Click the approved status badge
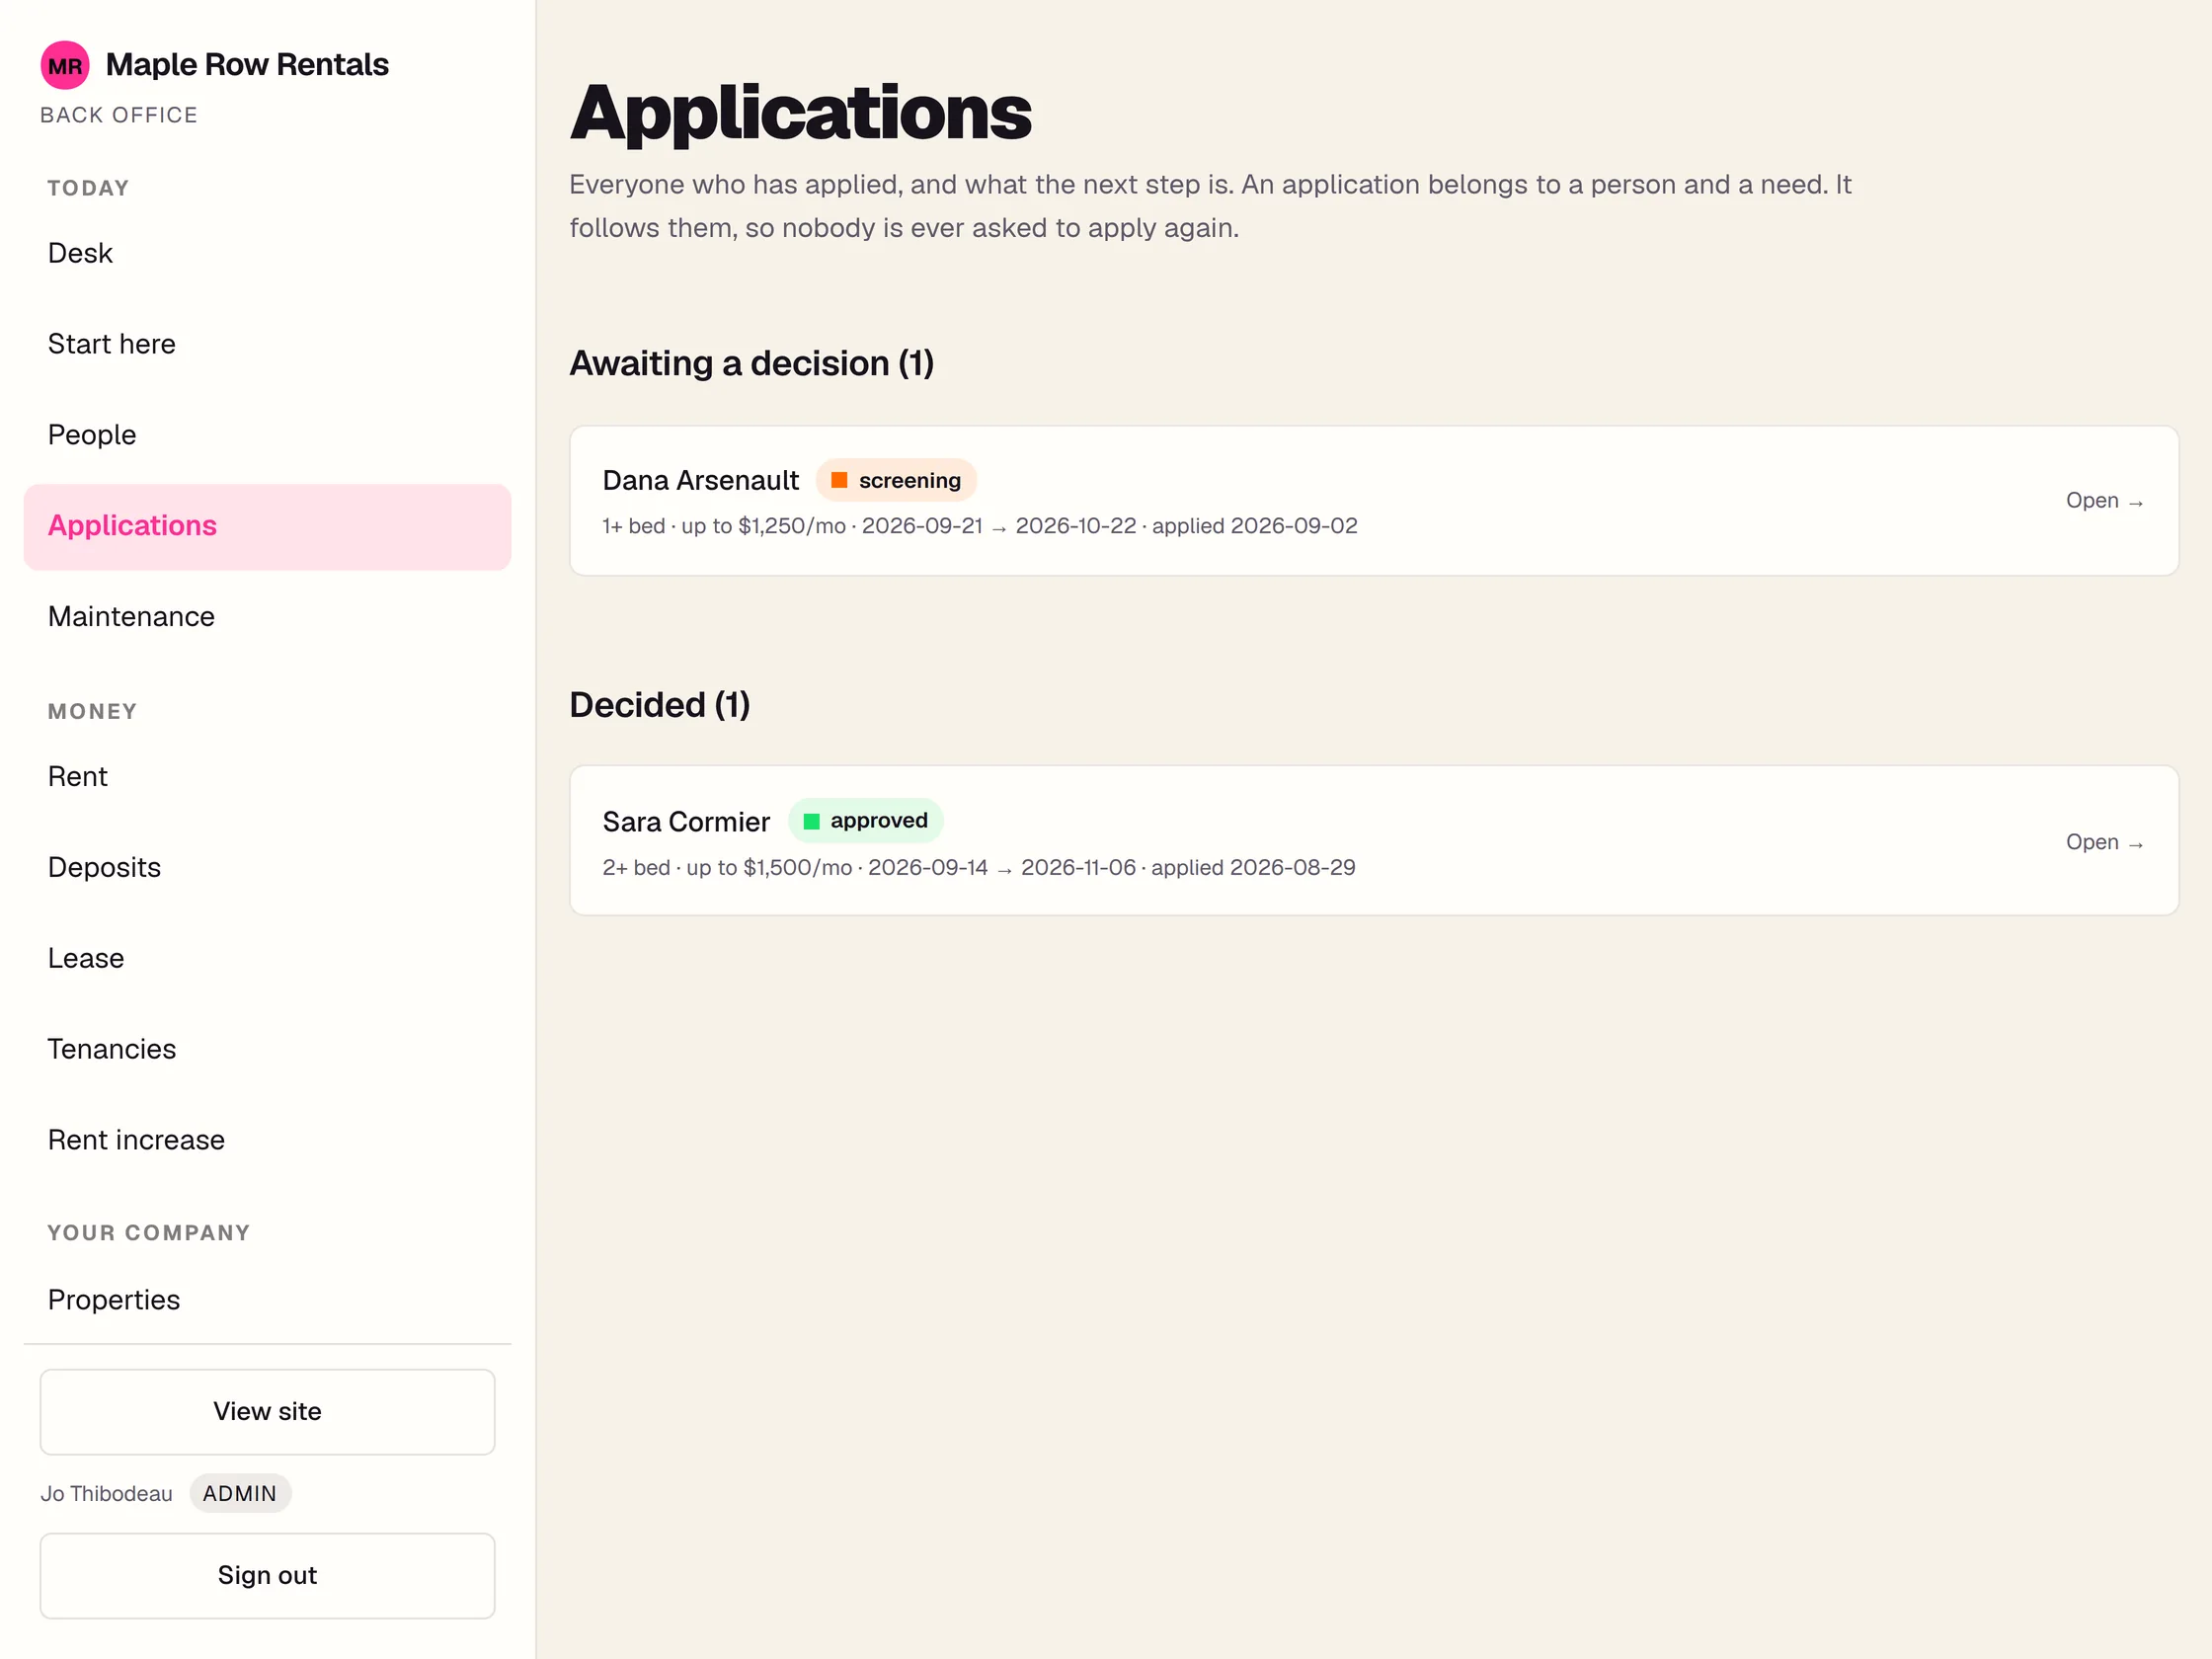The height and width of the screenshot is (1659, 2212). (865, 821)
